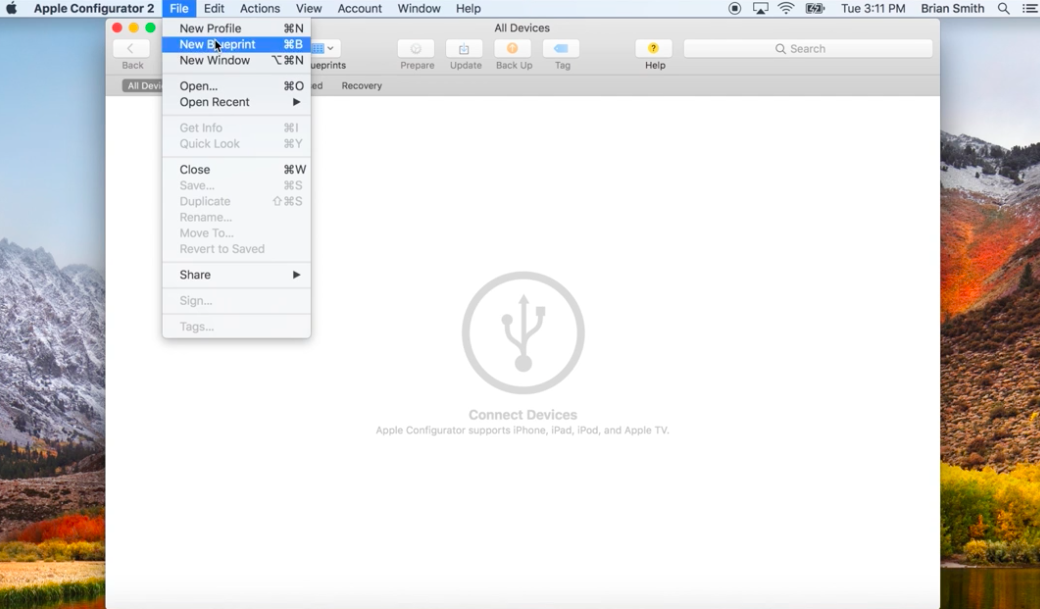Minimize the window with the yellow button
1040x609 pixels.
133,28
